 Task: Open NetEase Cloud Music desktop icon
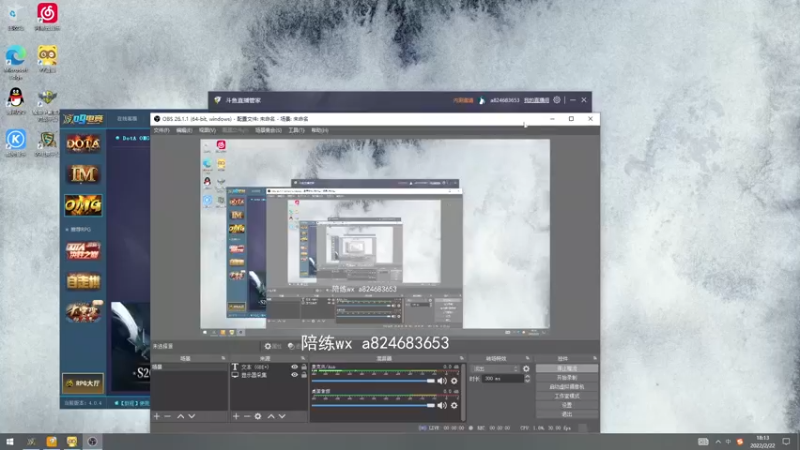pos(47,16)
